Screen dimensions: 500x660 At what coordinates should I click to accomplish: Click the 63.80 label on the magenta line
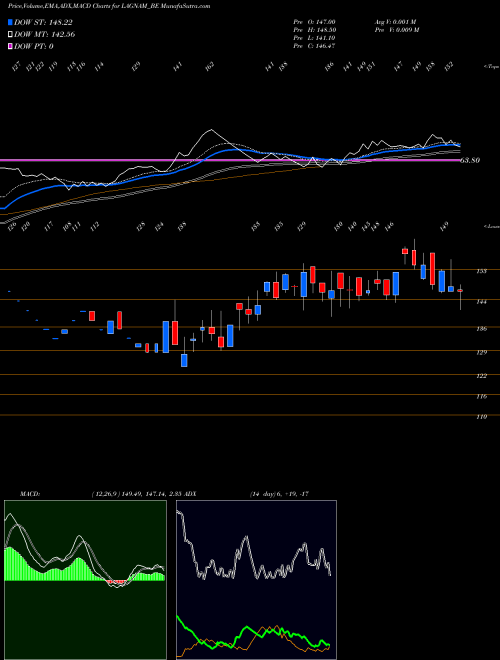470,160
